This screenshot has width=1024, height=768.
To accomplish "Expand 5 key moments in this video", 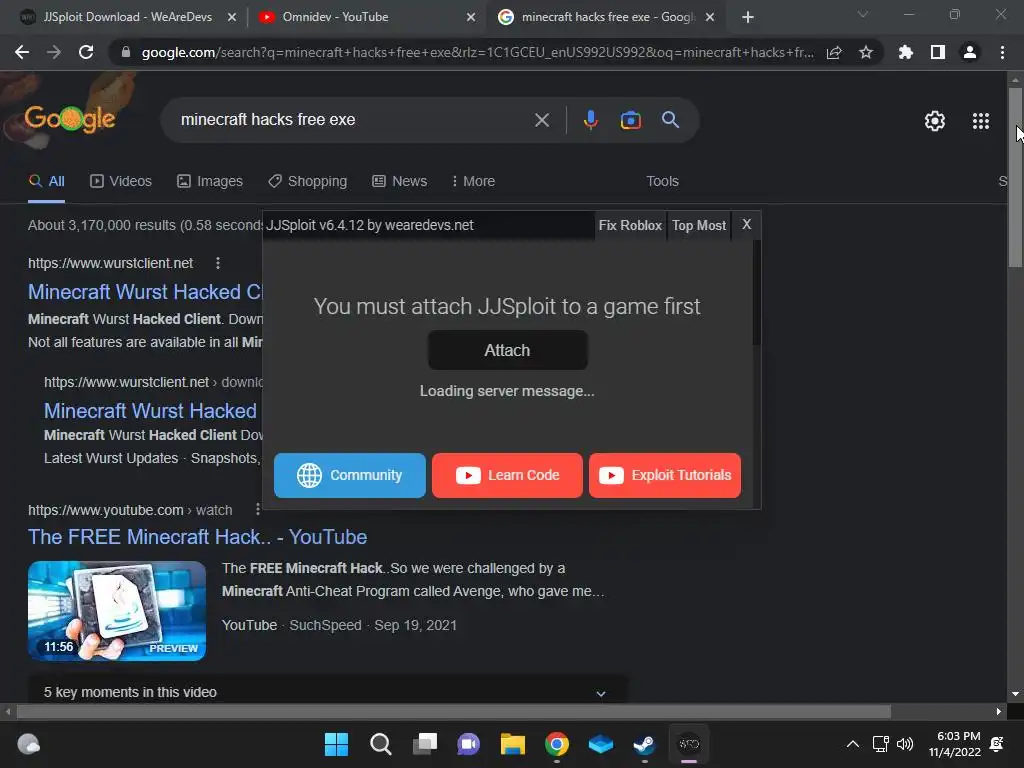I will pos(328,690).
